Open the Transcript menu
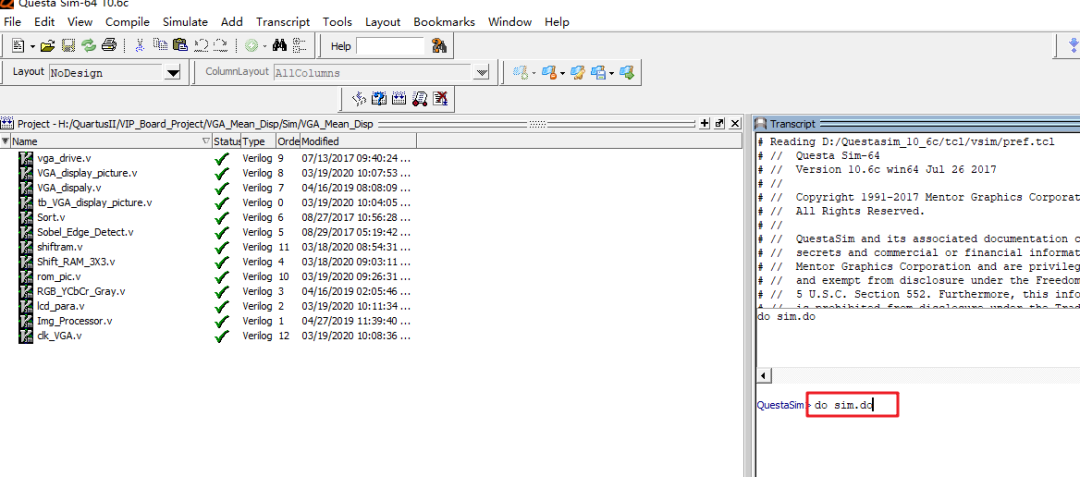The height and width of the screenshot is (477, 1080). click(x=283, y=21)
